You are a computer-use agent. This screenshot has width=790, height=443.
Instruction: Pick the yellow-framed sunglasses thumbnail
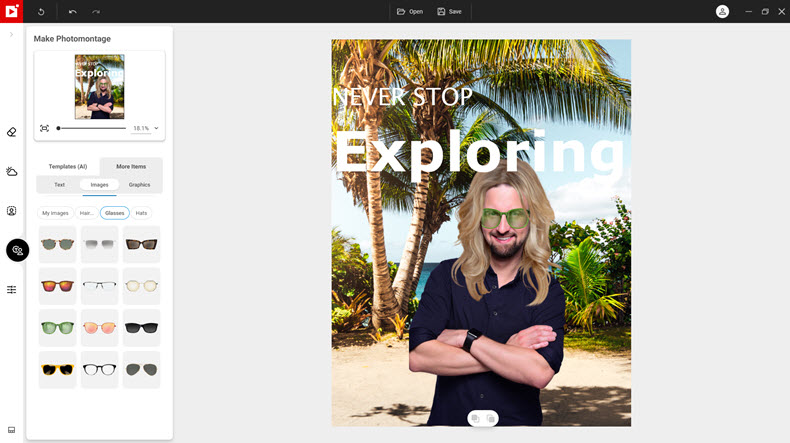point(57,370)
